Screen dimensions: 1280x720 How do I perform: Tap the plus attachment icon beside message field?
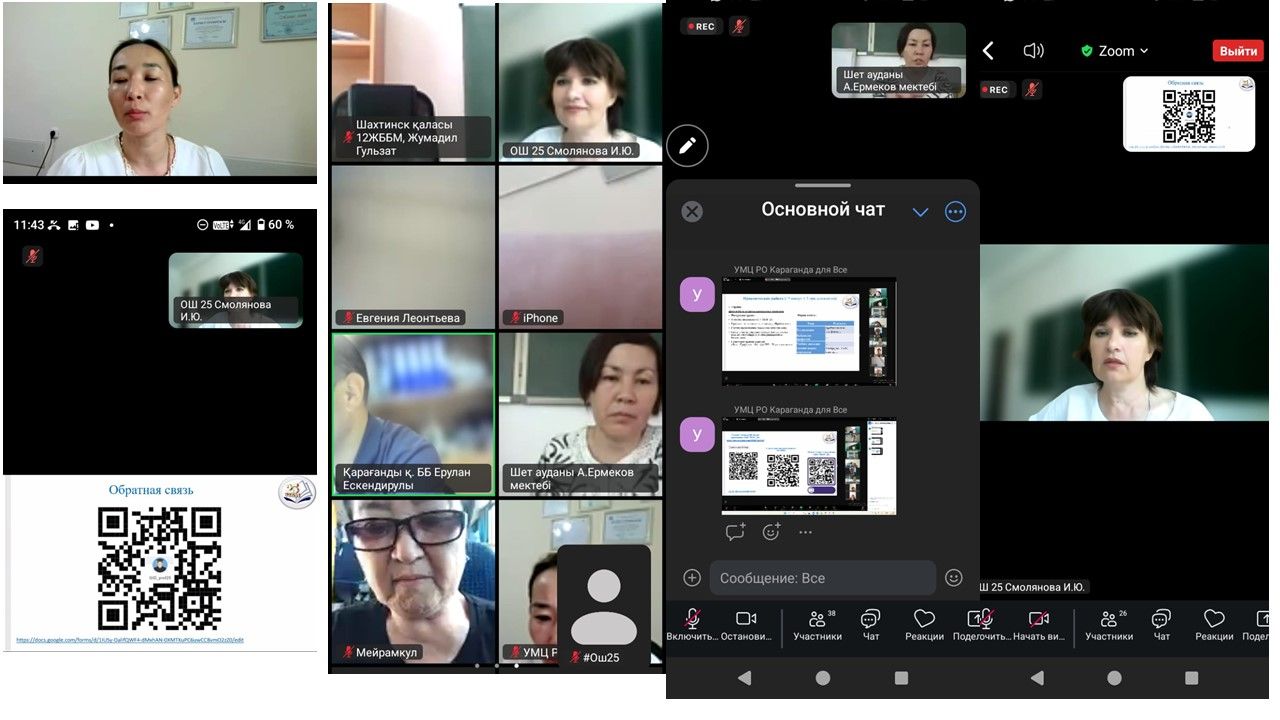tap(692, 578)
